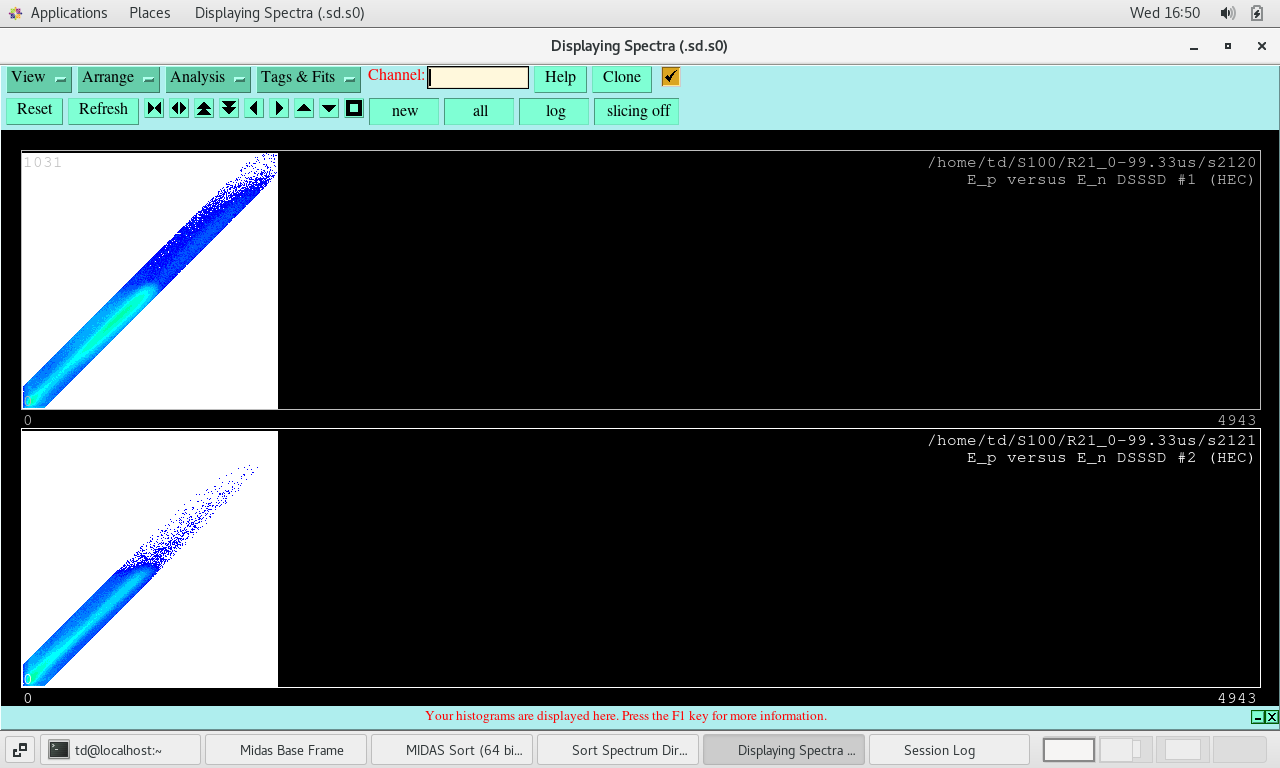Screen dimensions: 1280x768
Task: Click the single down arrow icon
Action: 329,109
